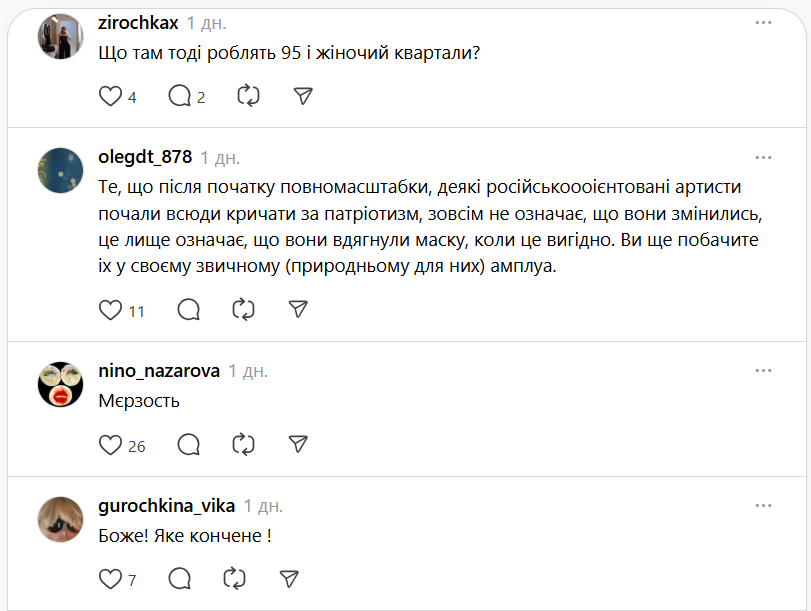The height and width of the screenshot is (611, 811).
Task: Open olegdt_878's profile via username
Action: [145, 157]
